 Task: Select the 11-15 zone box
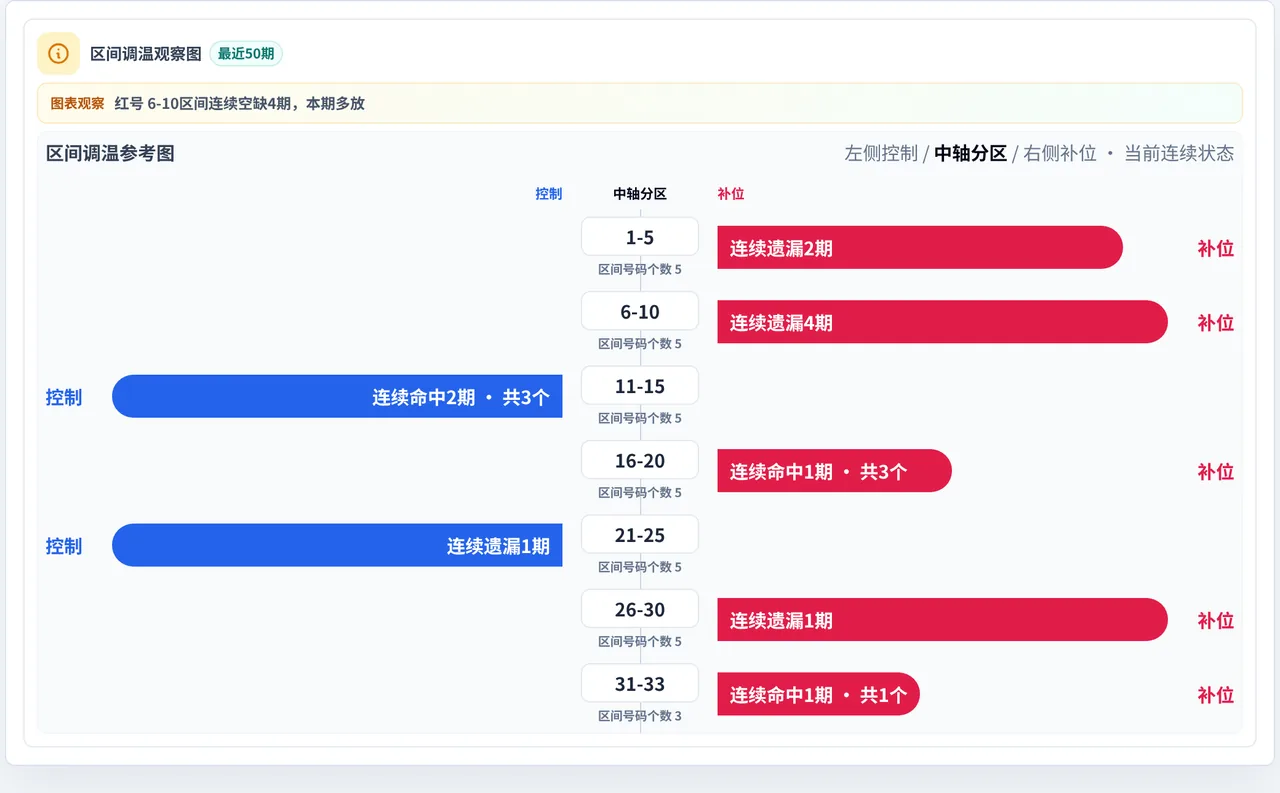pos(640,386)
